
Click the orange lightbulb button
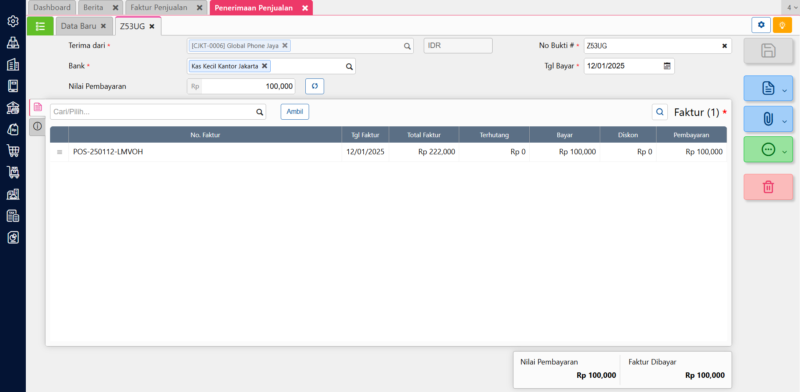(x=782, y=25)
